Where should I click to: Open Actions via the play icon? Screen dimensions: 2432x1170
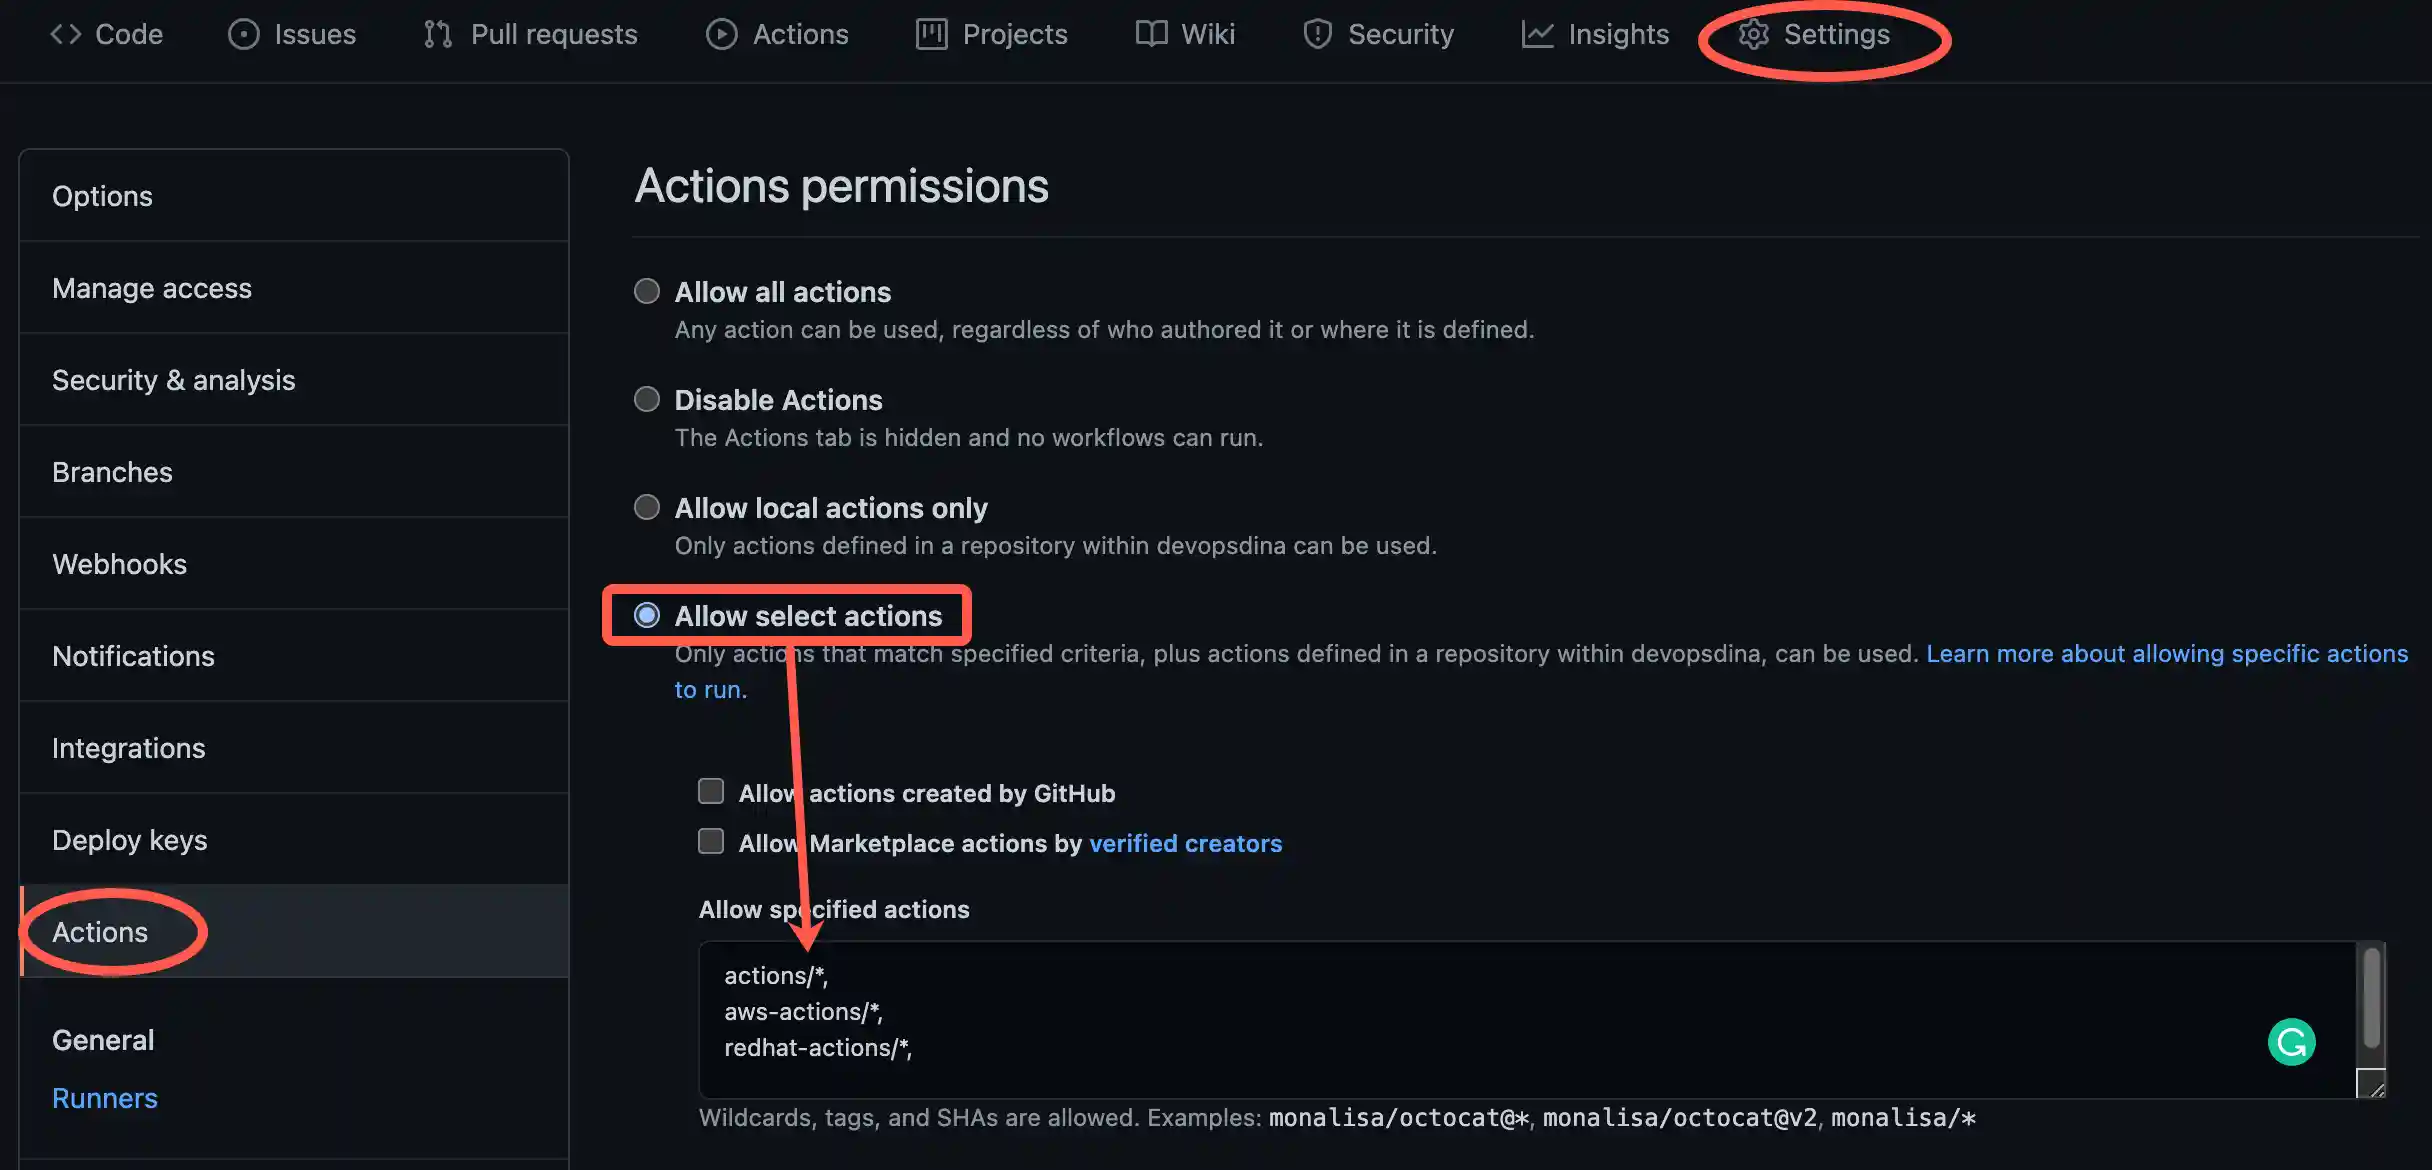(721, 33)
